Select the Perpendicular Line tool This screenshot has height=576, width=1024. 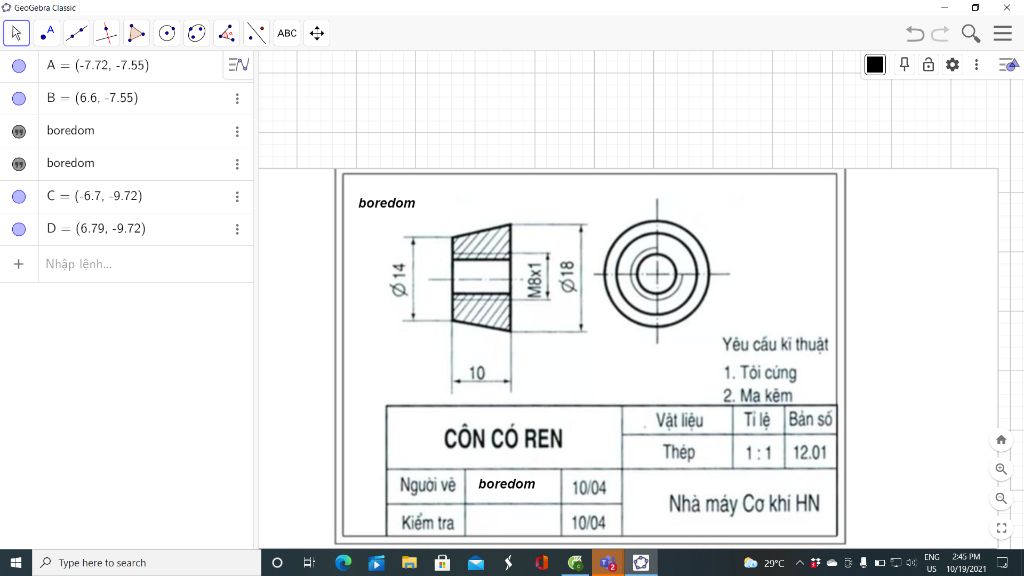106,33
